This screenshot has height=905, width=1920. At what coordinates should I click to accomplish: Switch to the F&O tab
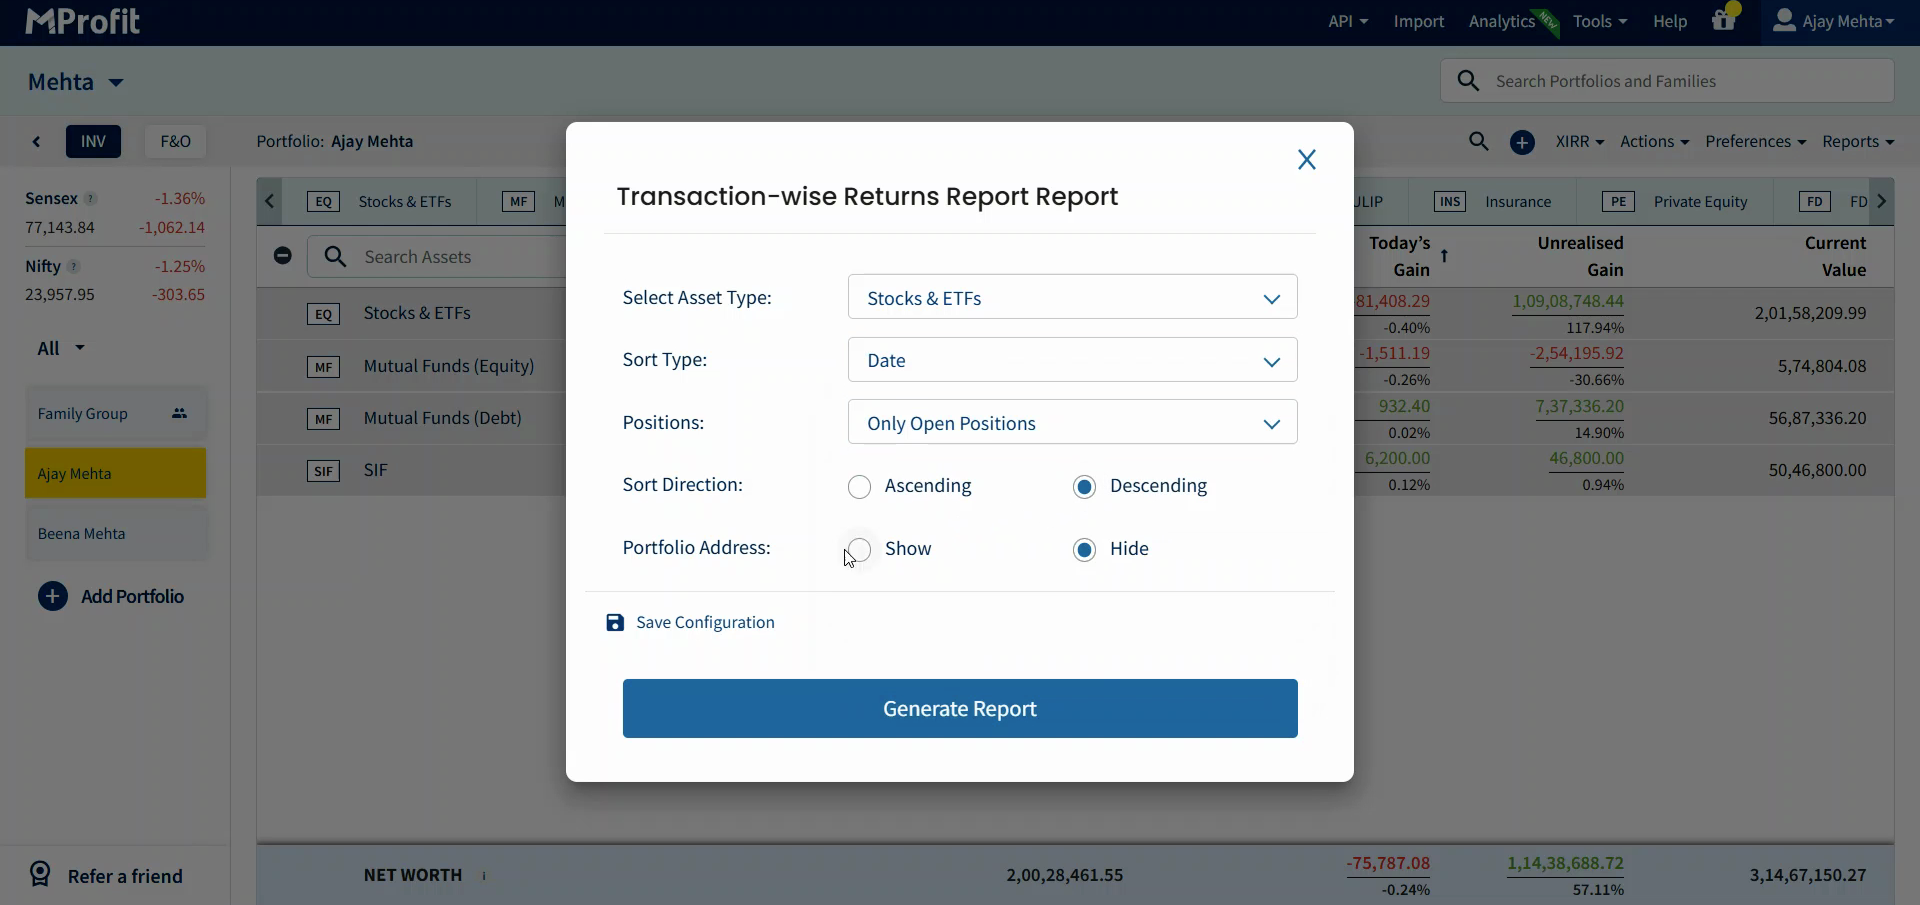coord(175,142)
